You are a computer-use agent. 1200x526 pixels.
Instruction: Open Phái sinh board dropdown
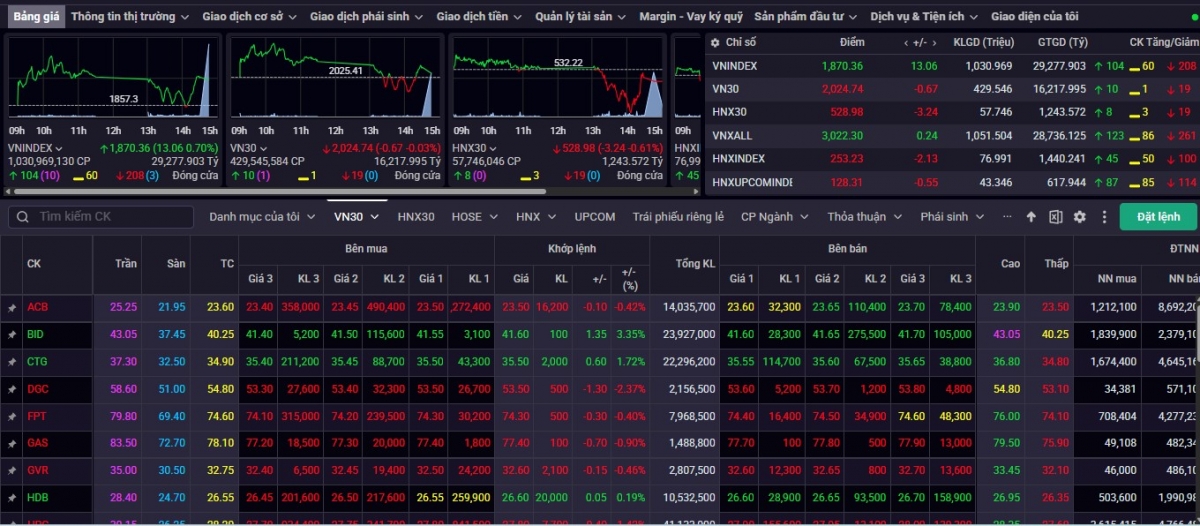pyautogui.click(x=951, y=217)
